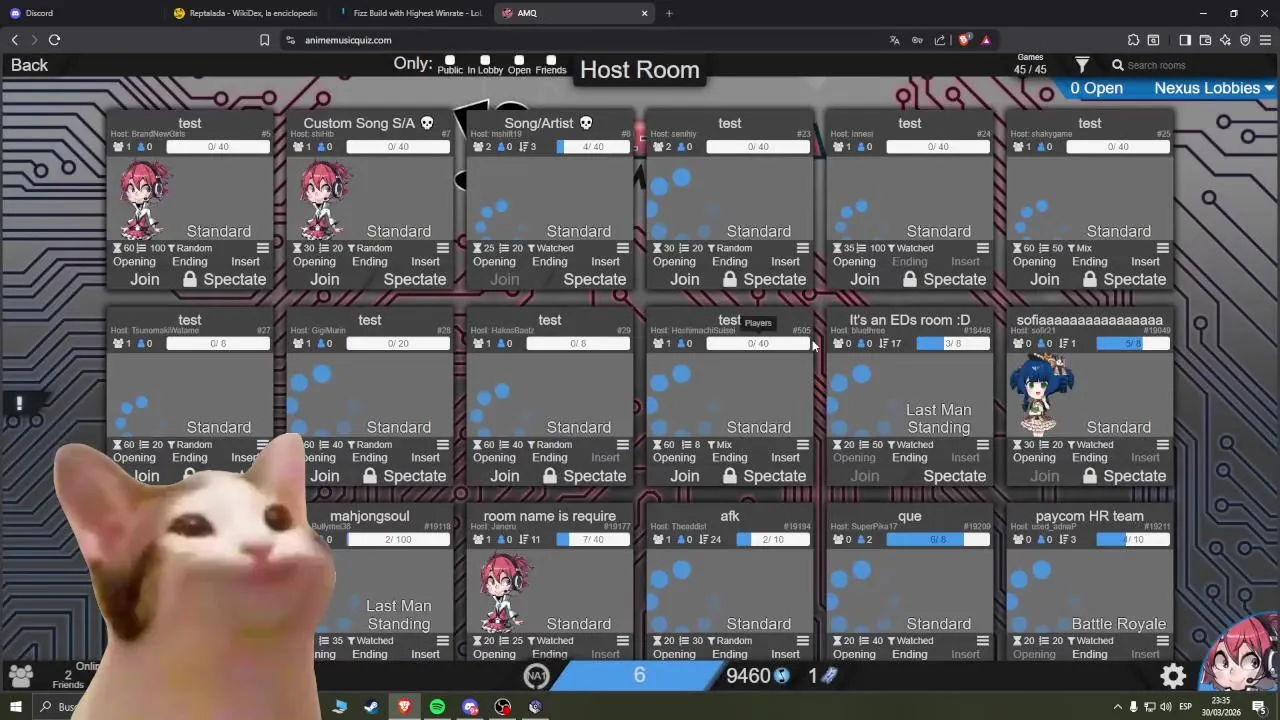Click the notes currency icon next to 9460
1280x720 pixels.
click(x=782, y=676)
